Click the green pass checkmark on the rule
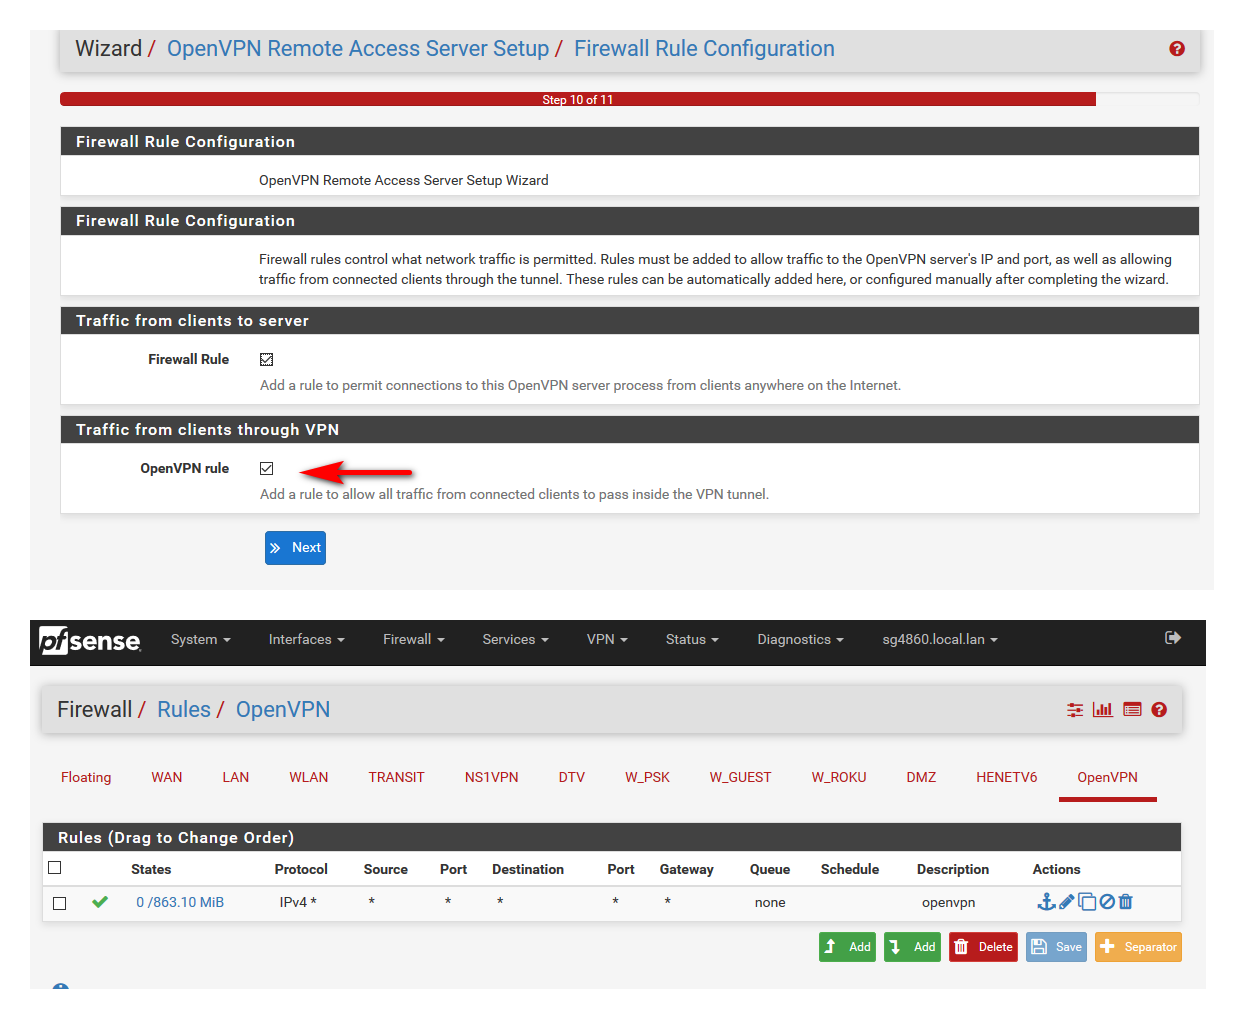 tap(100, 902)
